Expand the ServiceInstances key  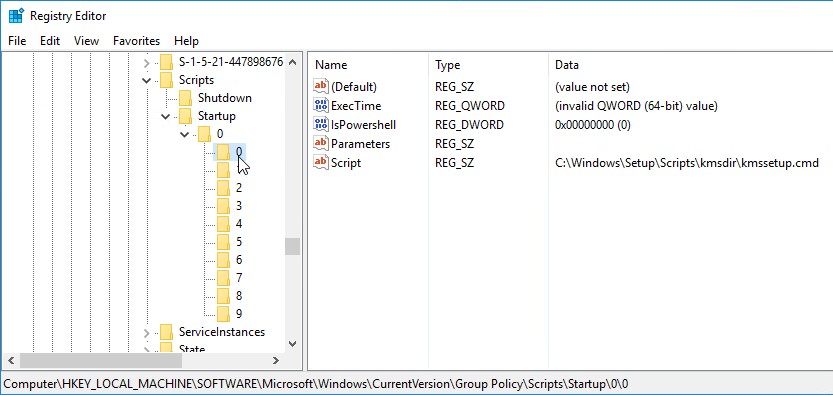(x=147, y=333)
